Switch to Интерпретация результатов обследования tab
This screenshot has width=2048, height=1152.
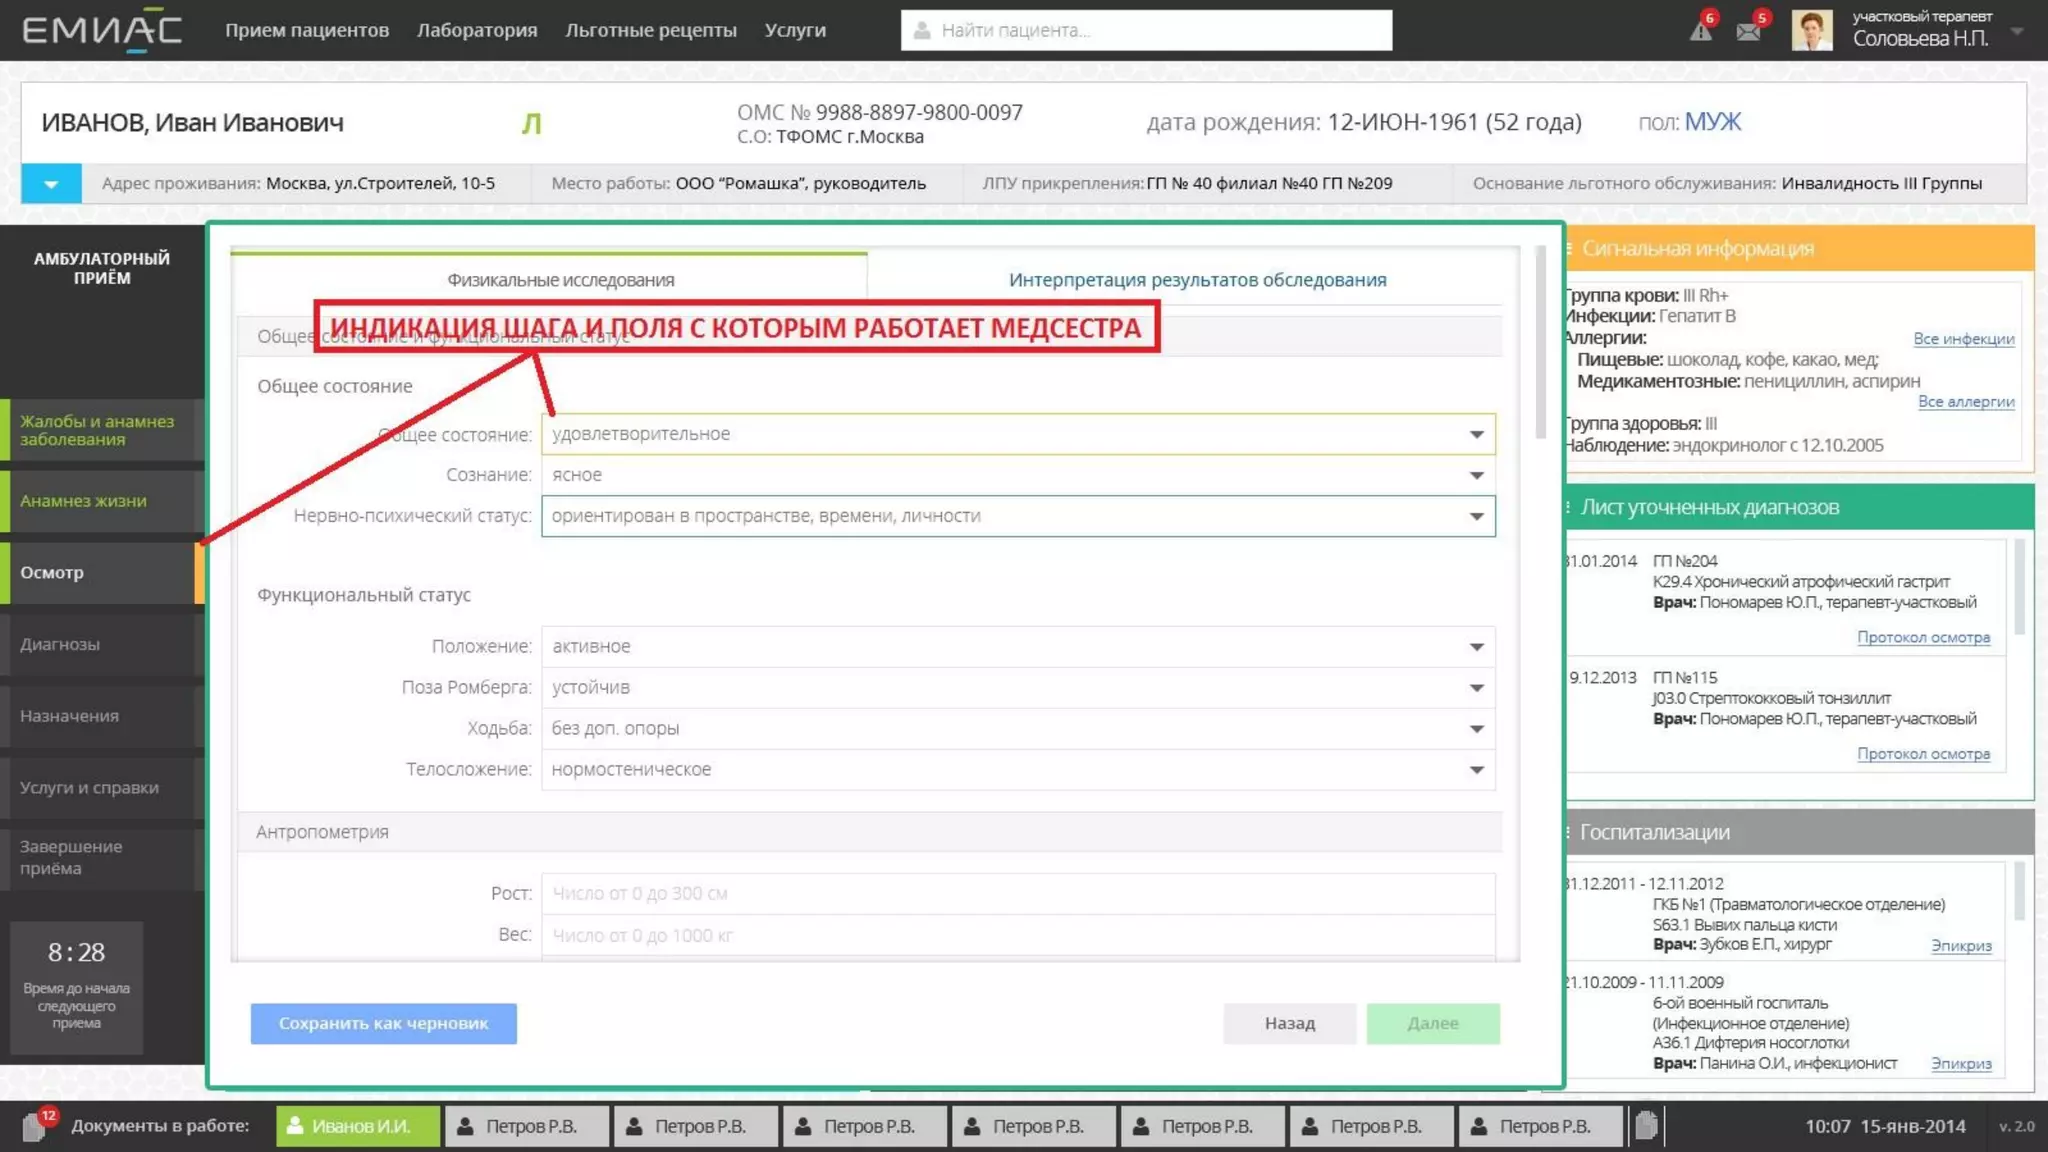tap(1197, 280)
